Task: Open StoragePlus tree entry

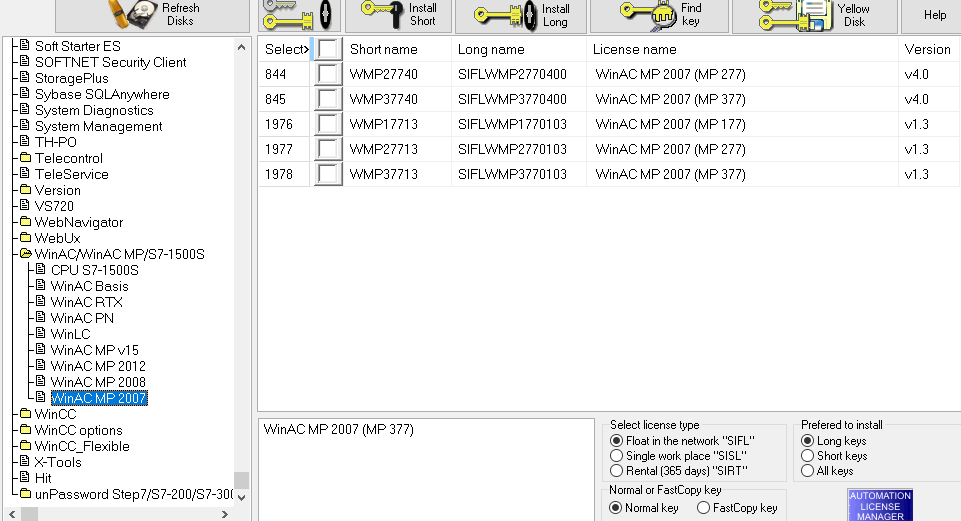Action: (71, 78)
